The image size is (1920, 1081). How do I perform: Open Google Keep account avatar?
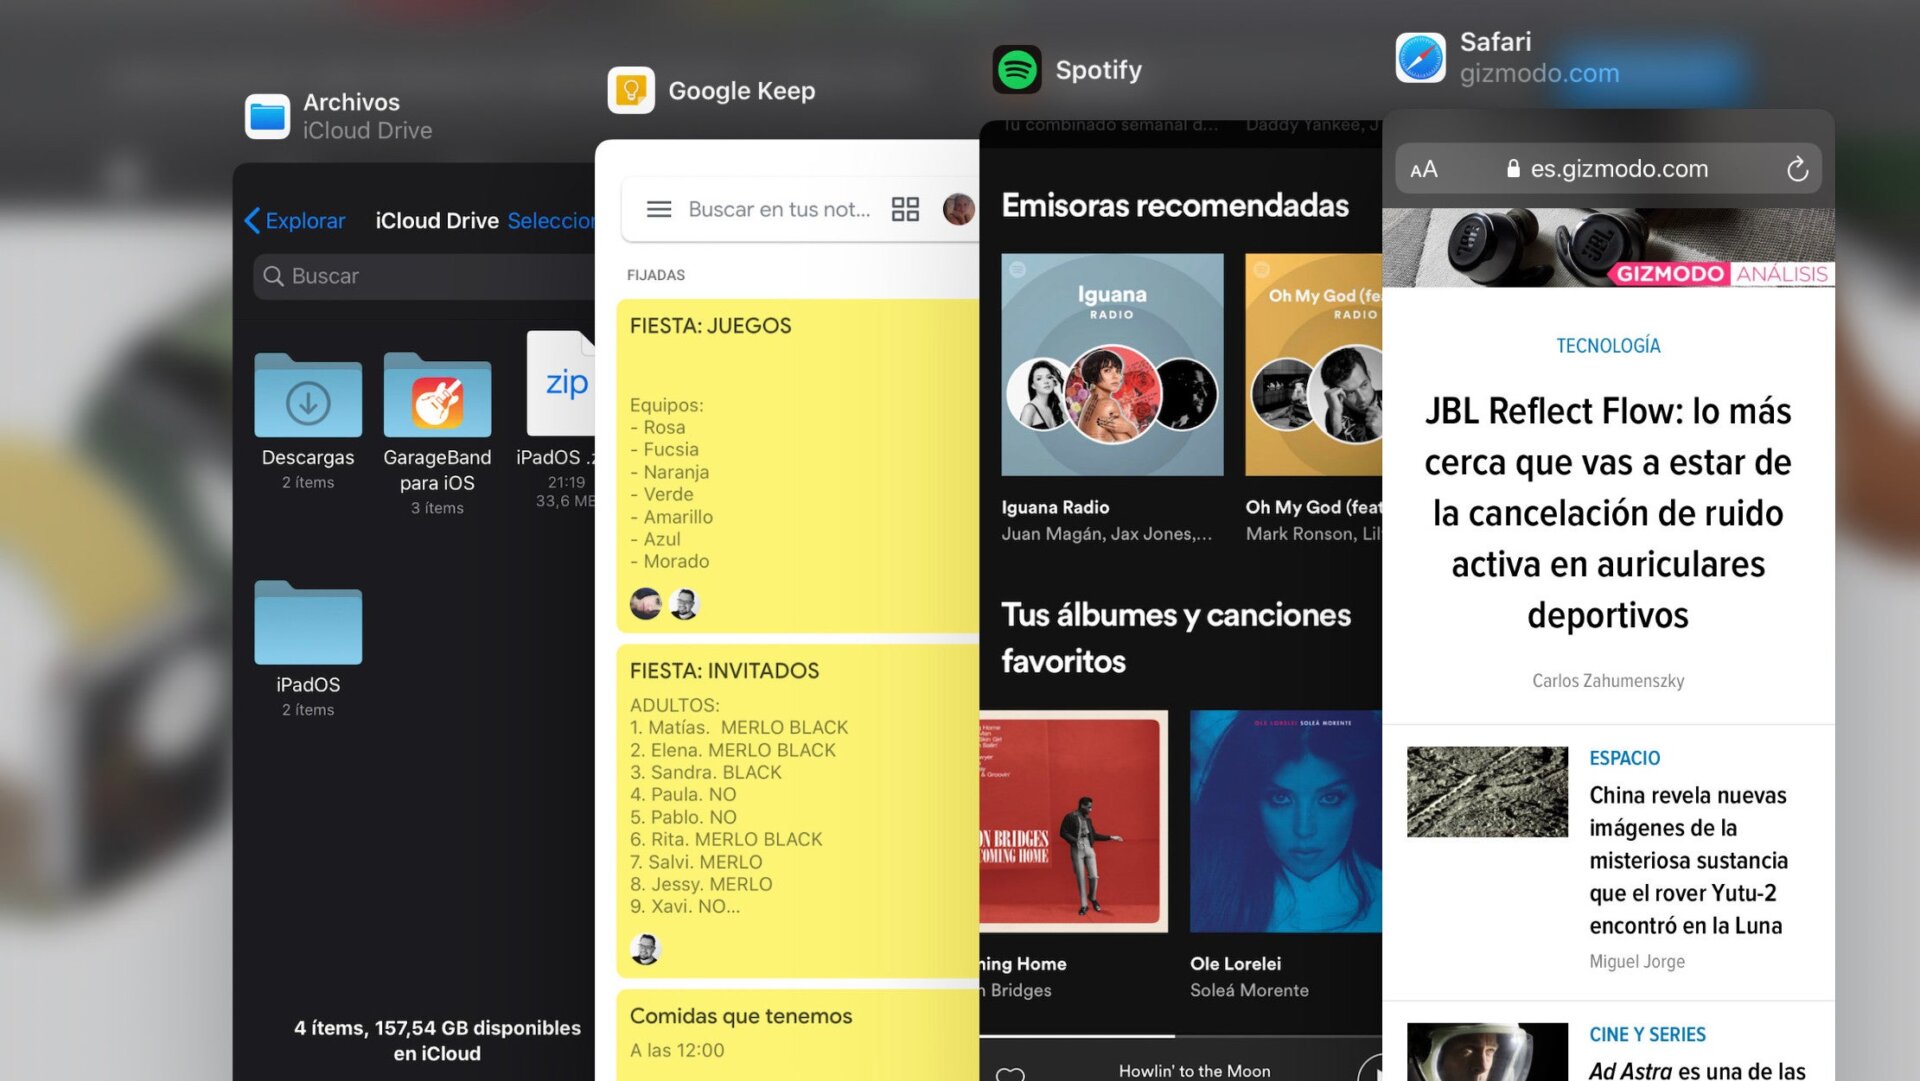point(958,209)
